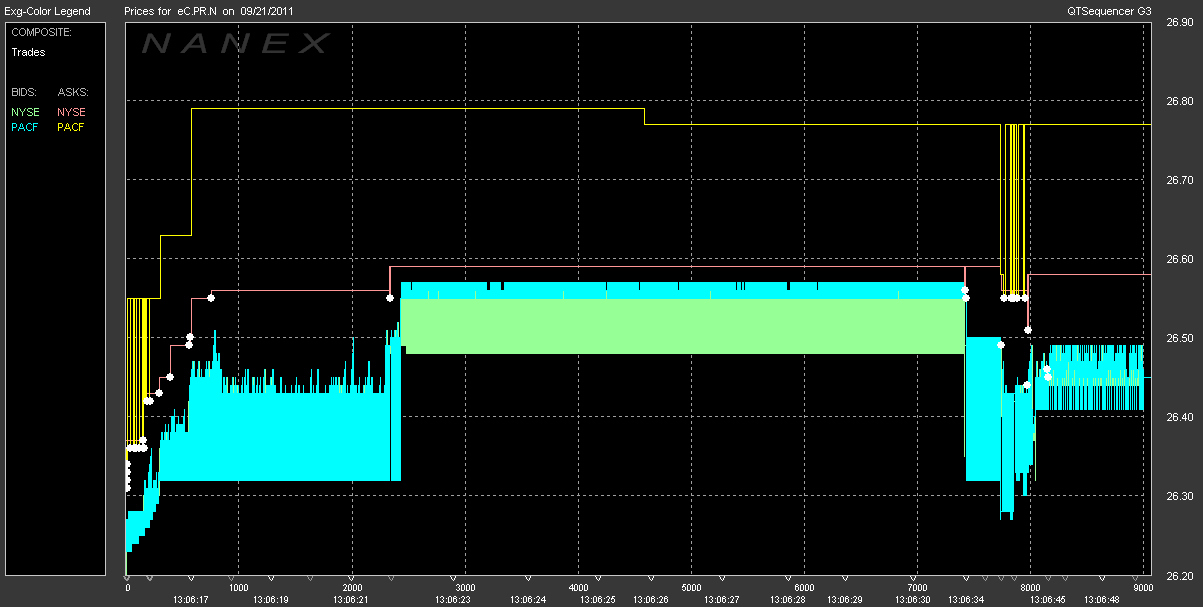Click yellow PACF entry under ASKS
1203x607 pixels.
point(71,127)
